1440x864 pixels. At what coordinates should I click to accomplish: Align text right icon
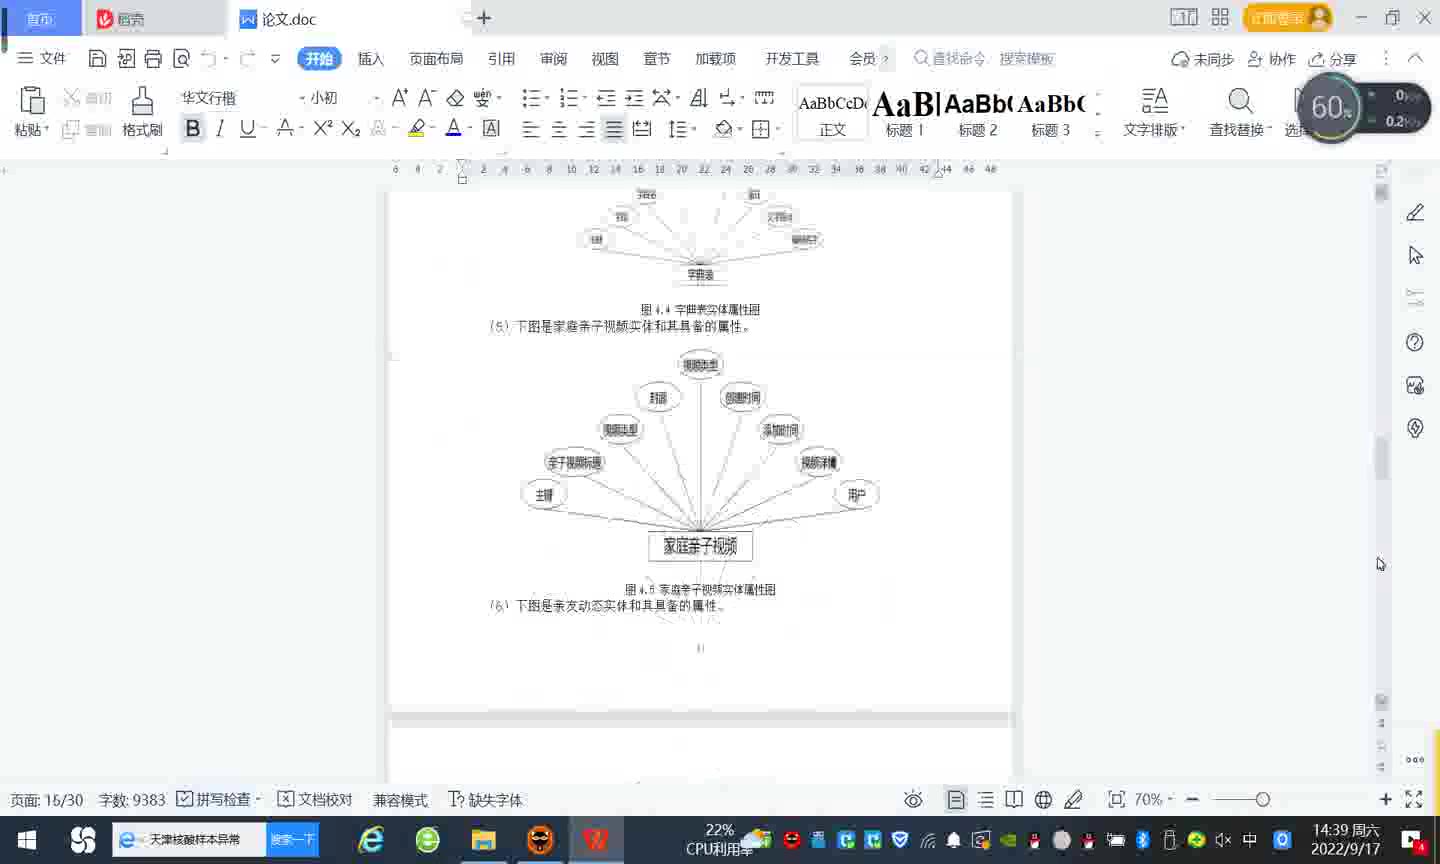click(x=587, y=129)
